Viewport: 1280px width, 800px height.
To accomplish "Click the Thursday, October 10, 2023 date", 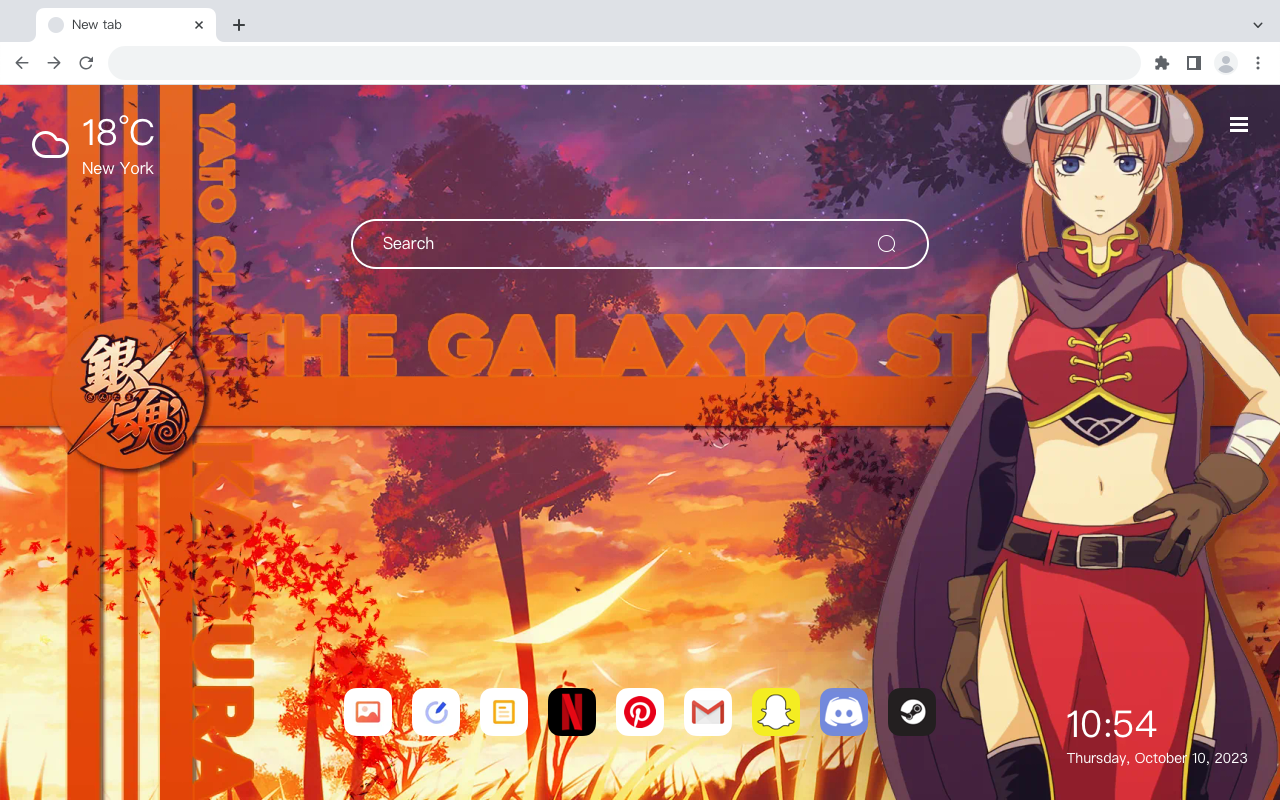I will coord(1157,758).
